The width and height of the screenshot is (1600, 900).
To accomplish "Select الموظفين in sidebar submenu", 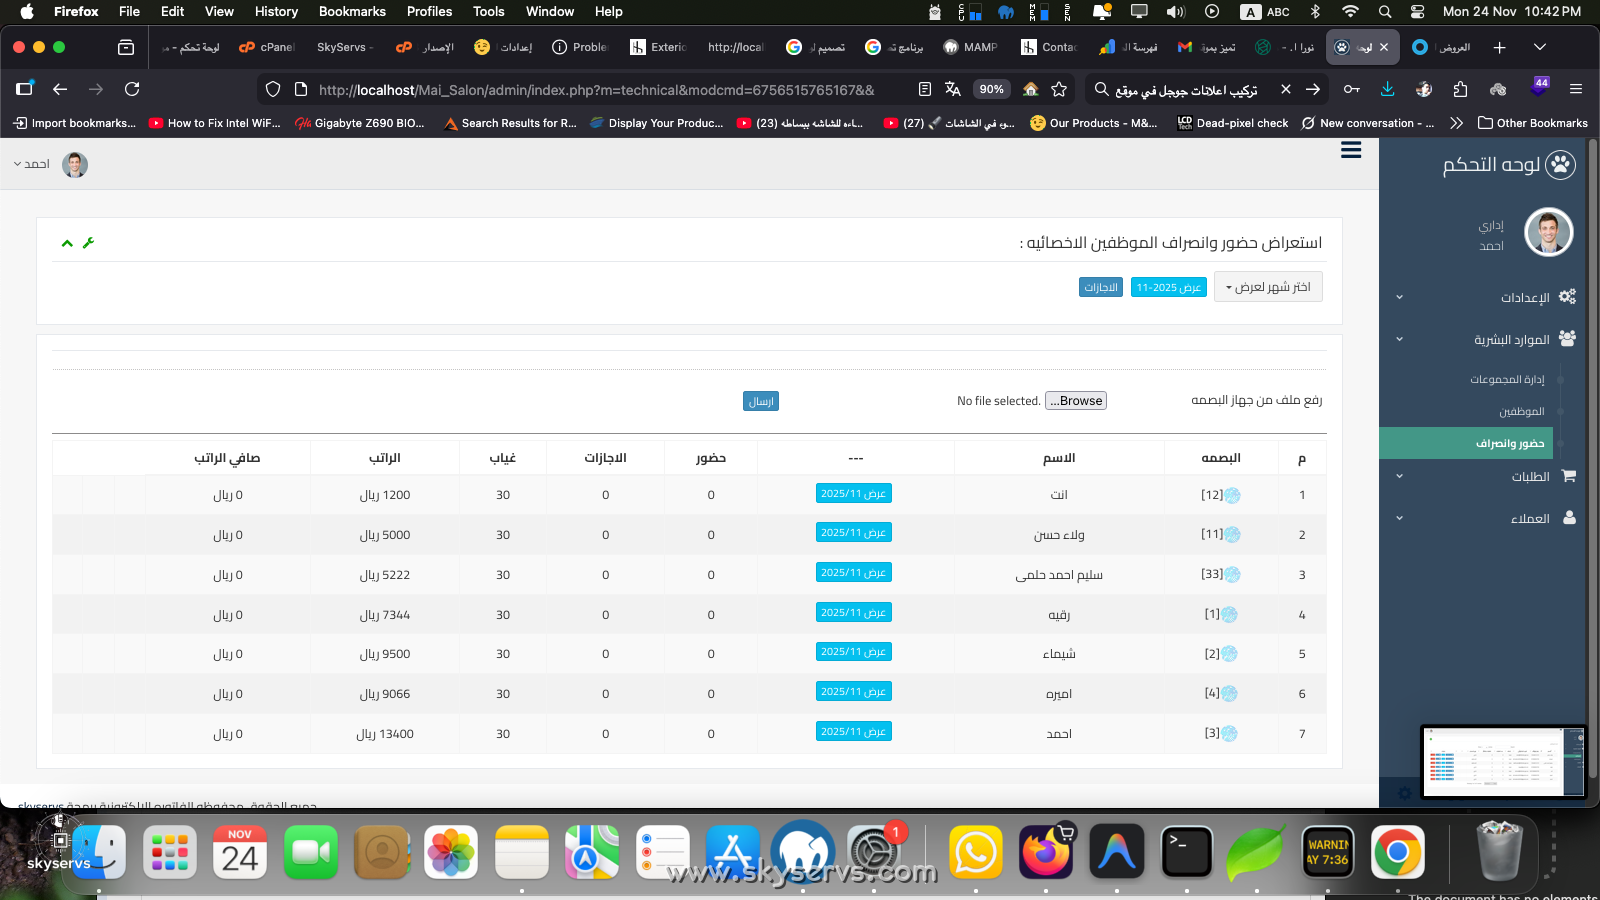I will 1521,411.
